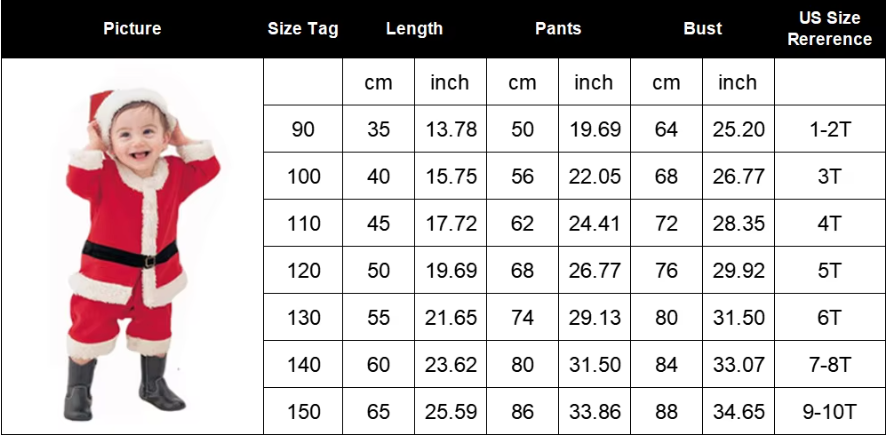Click the US Size Rererence header
The width and height of the screenshot is (889, 437).
click(829, 28)
